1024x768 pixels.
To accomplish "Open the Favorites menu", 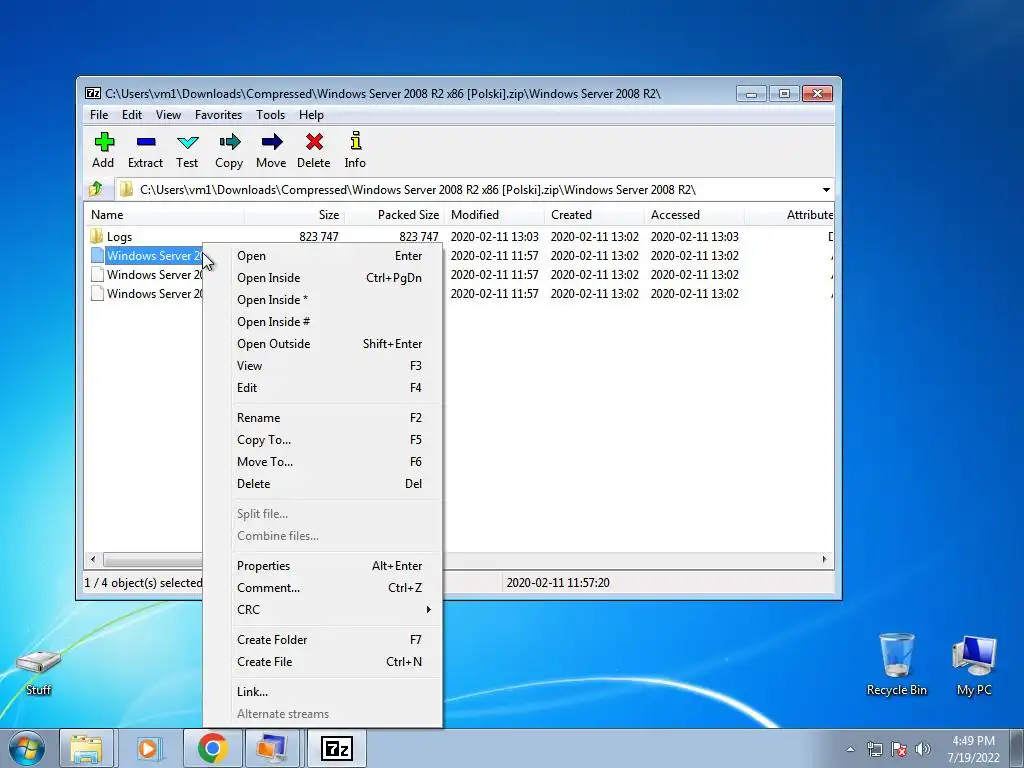I will coord(218,115).
